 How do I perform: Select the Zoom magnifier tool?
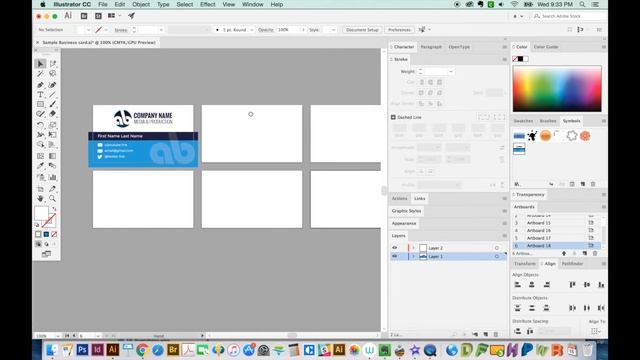[x=53, y=199]
